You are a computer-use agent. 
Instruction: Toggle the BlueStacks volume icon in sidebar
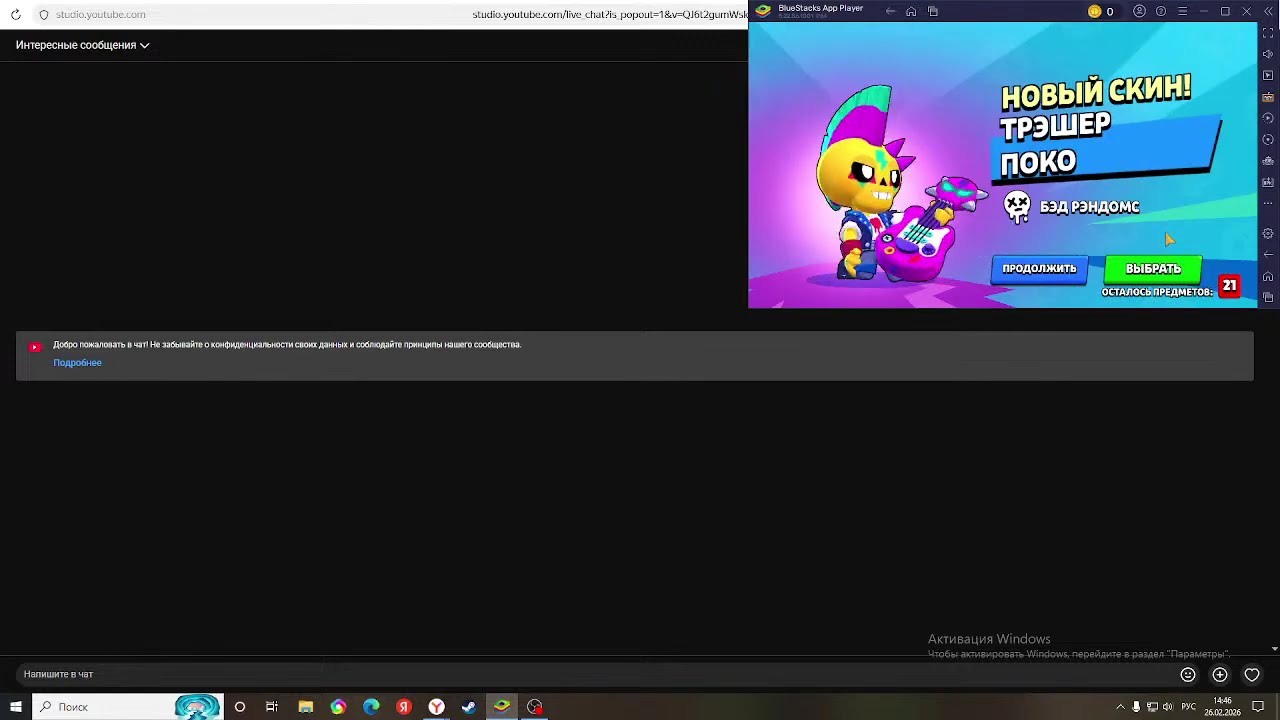(x=1268, y=54)
